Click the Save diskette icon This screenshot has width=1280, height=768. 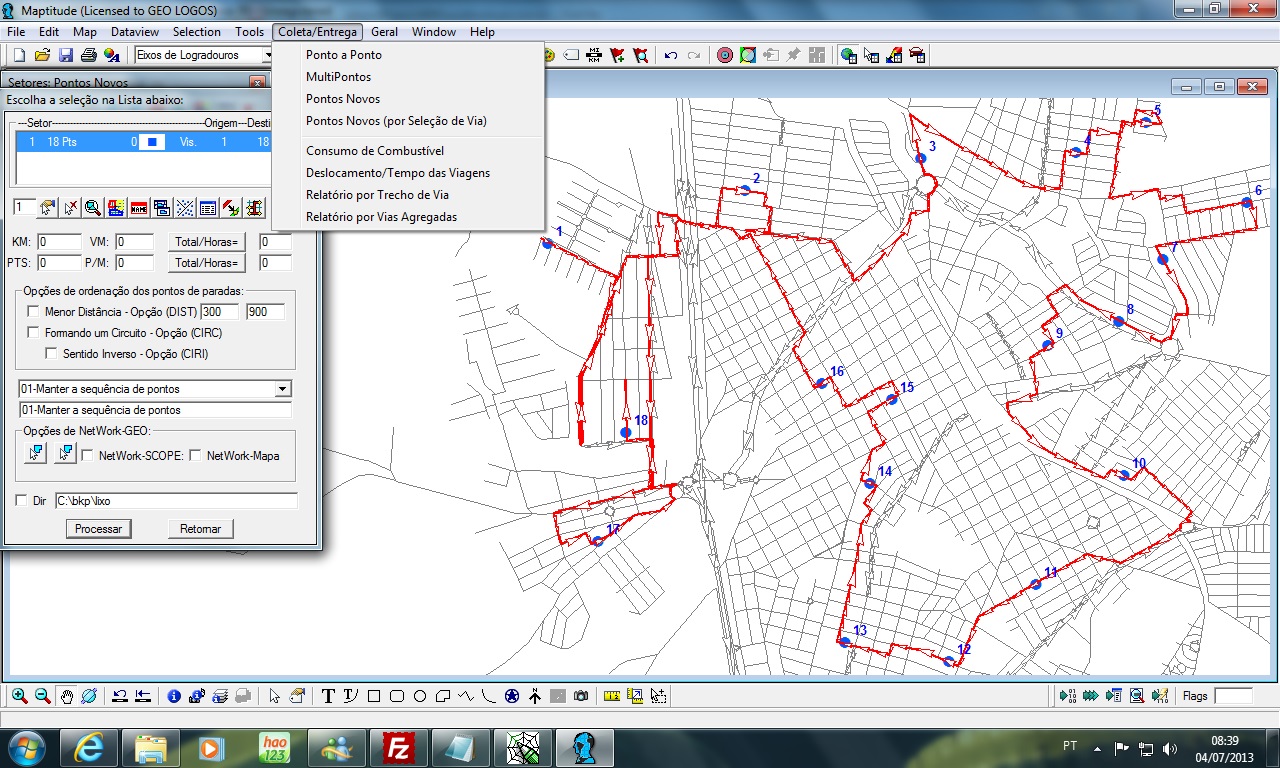pos(66,55)
